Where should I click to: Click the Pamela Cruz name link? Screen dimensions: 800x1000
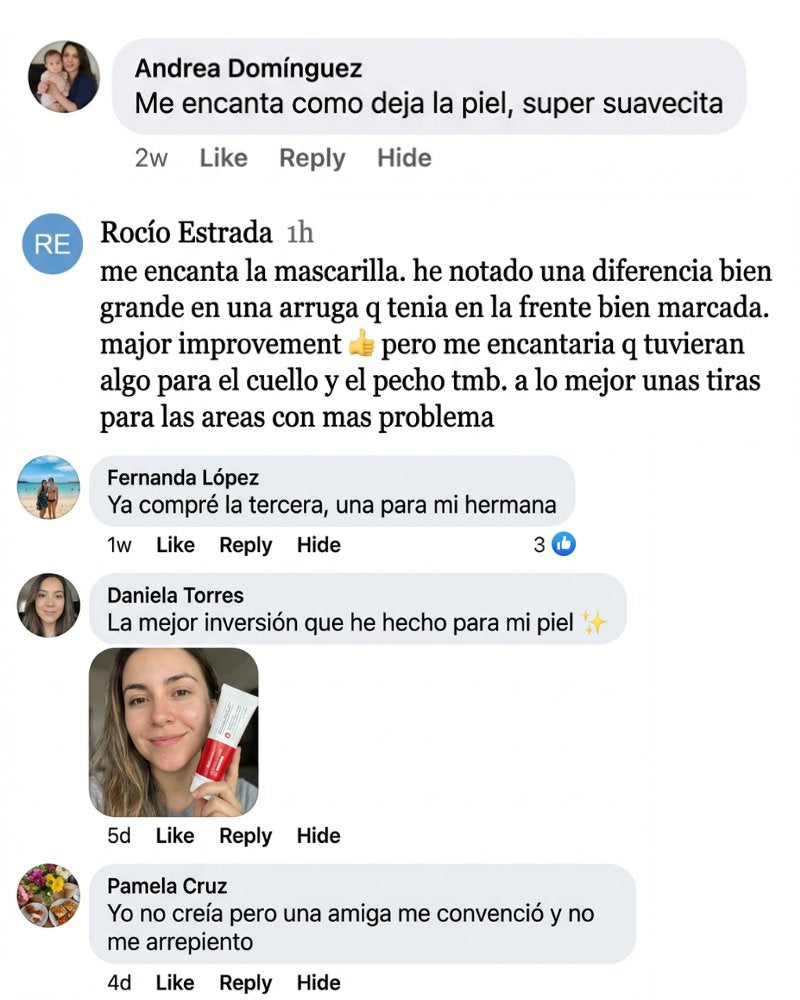pyautogui.click(x=167, y=886)
